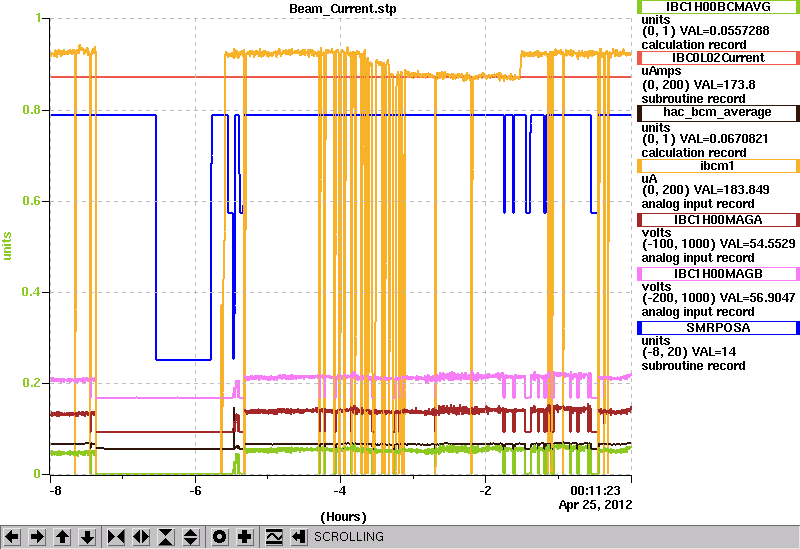Click the uAmps unit label

(x=661, y=71)
